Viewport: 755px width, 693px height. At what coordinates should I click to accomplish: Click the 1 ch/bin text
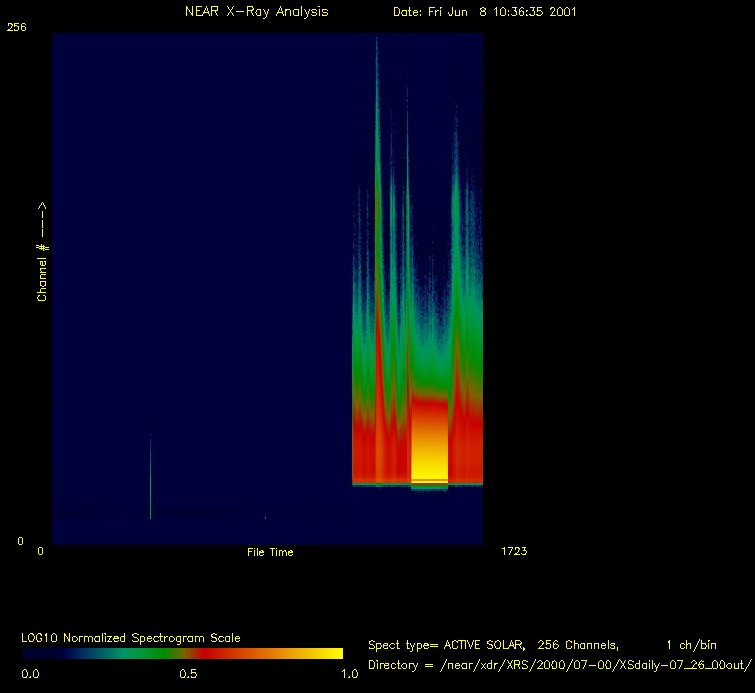691,645
